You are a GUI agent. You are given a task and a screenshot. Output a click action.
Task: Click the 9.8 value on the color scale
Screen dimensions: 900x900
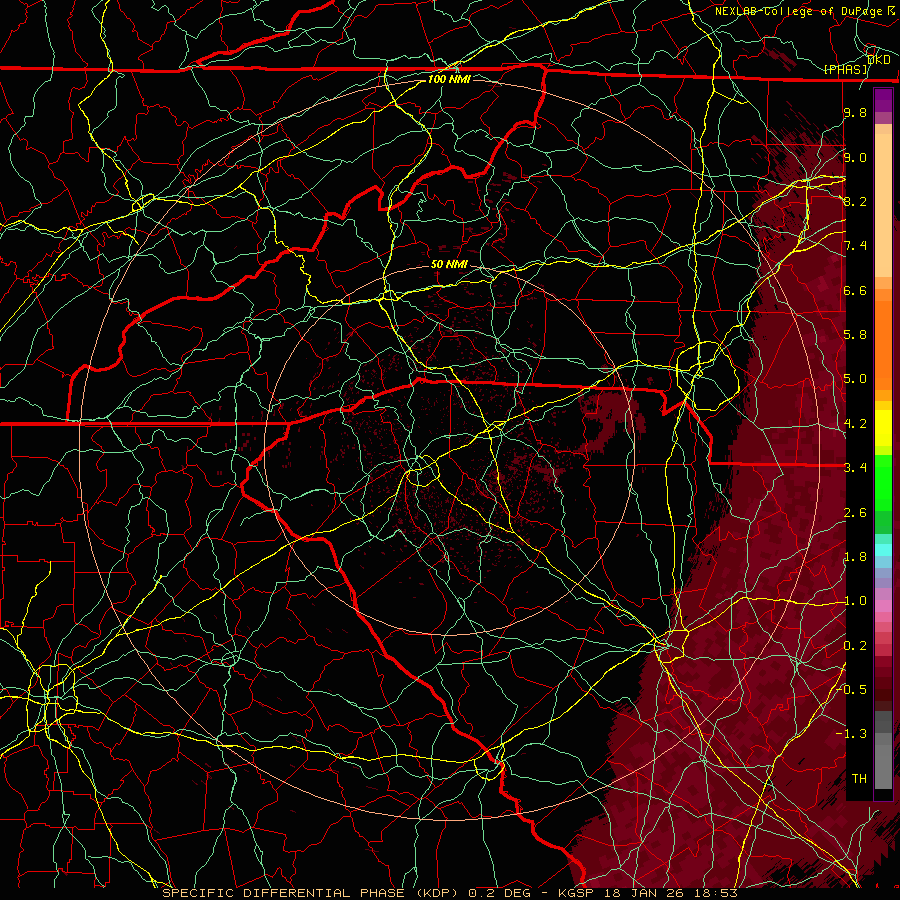coord(855,112)
